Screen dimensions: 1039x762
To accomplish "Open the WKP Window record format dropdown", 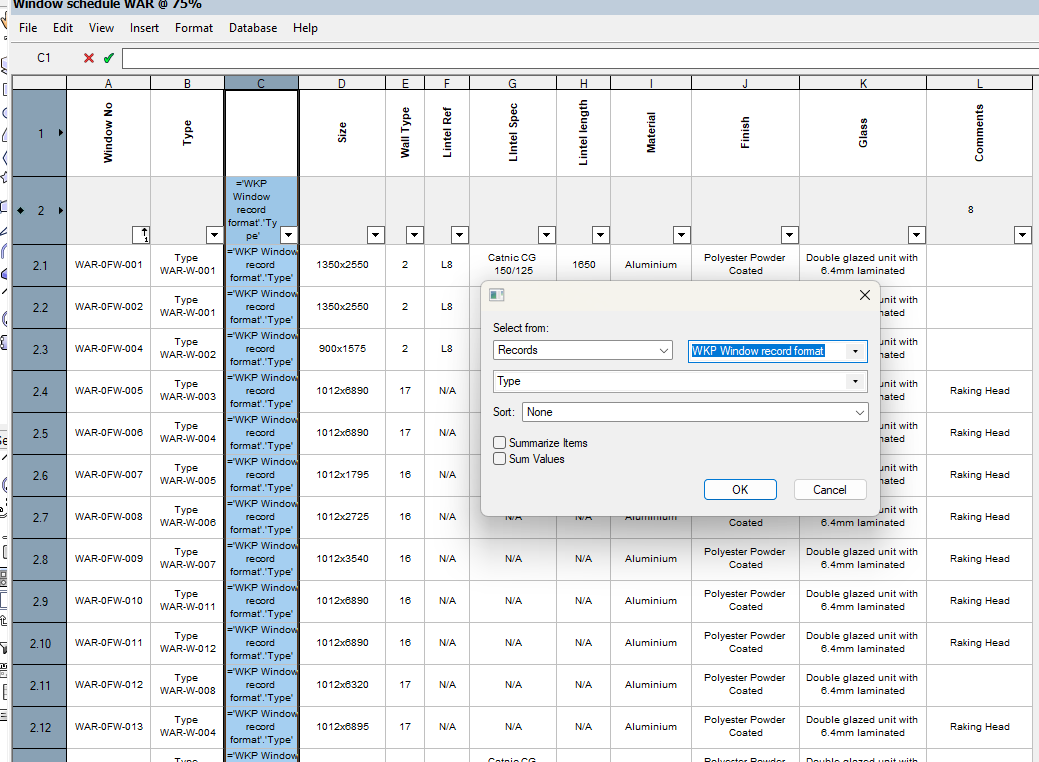I will [855, 350].
